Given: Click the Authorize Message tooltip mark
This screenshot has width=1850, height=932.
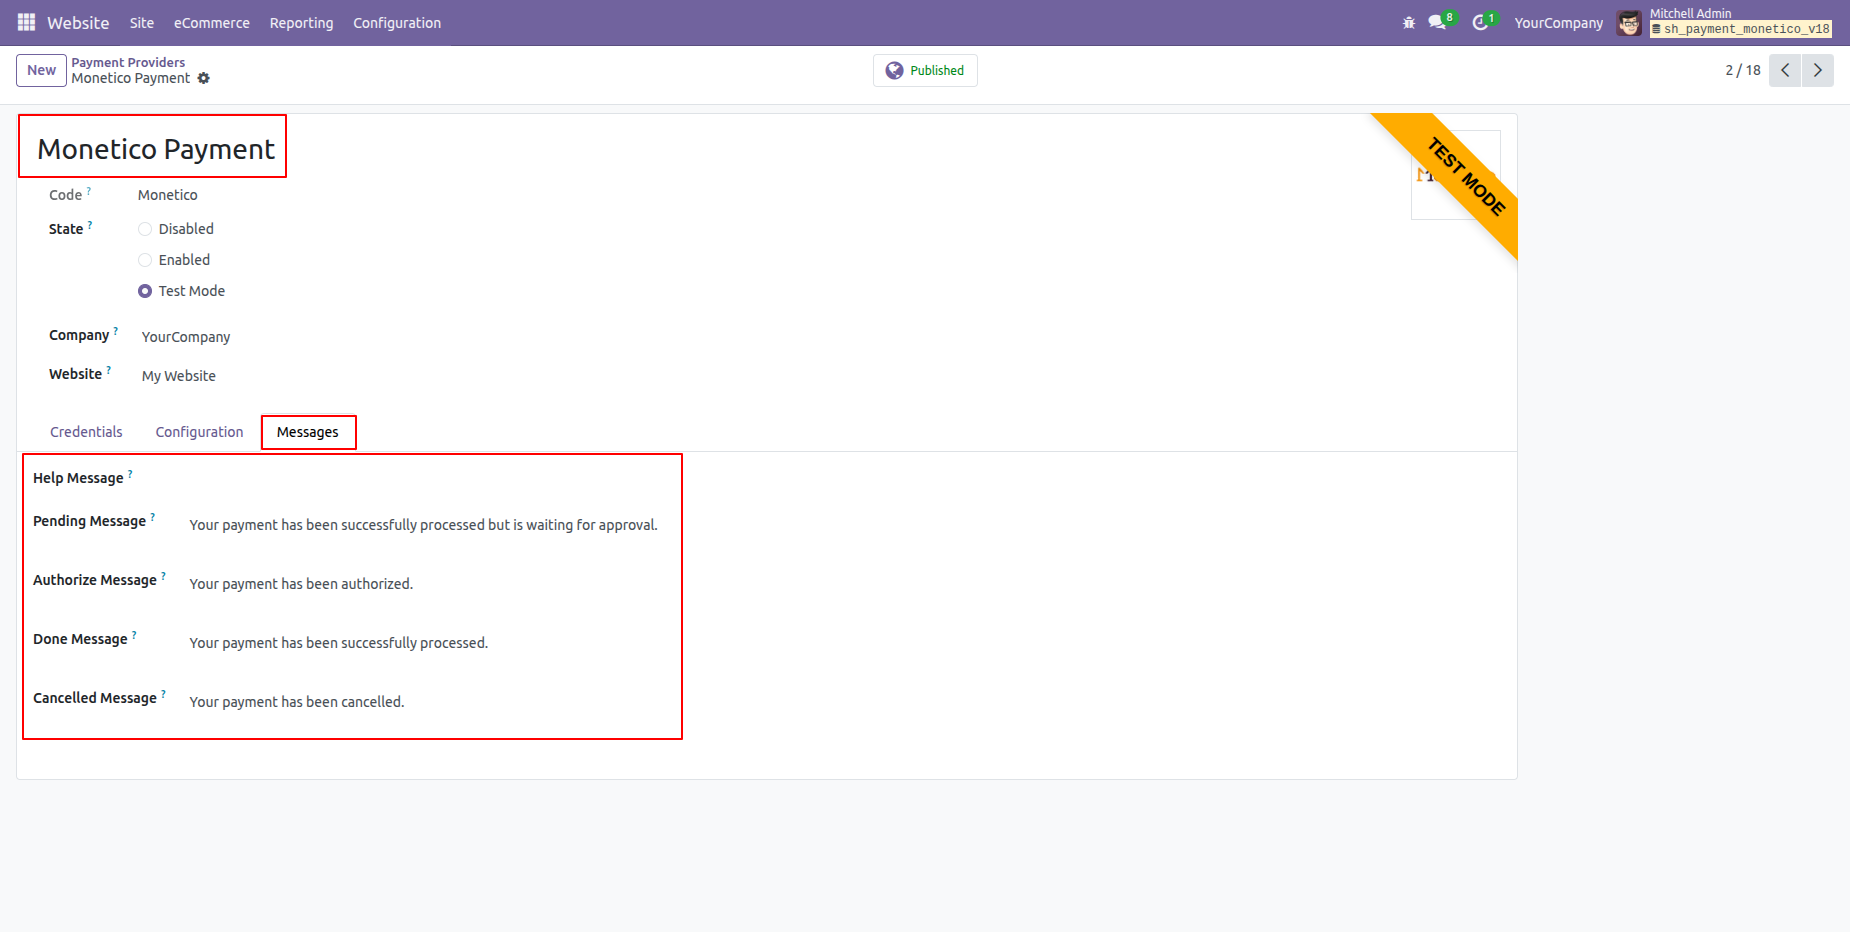Looking at the screenshot, I should click(x=163, y=575).
